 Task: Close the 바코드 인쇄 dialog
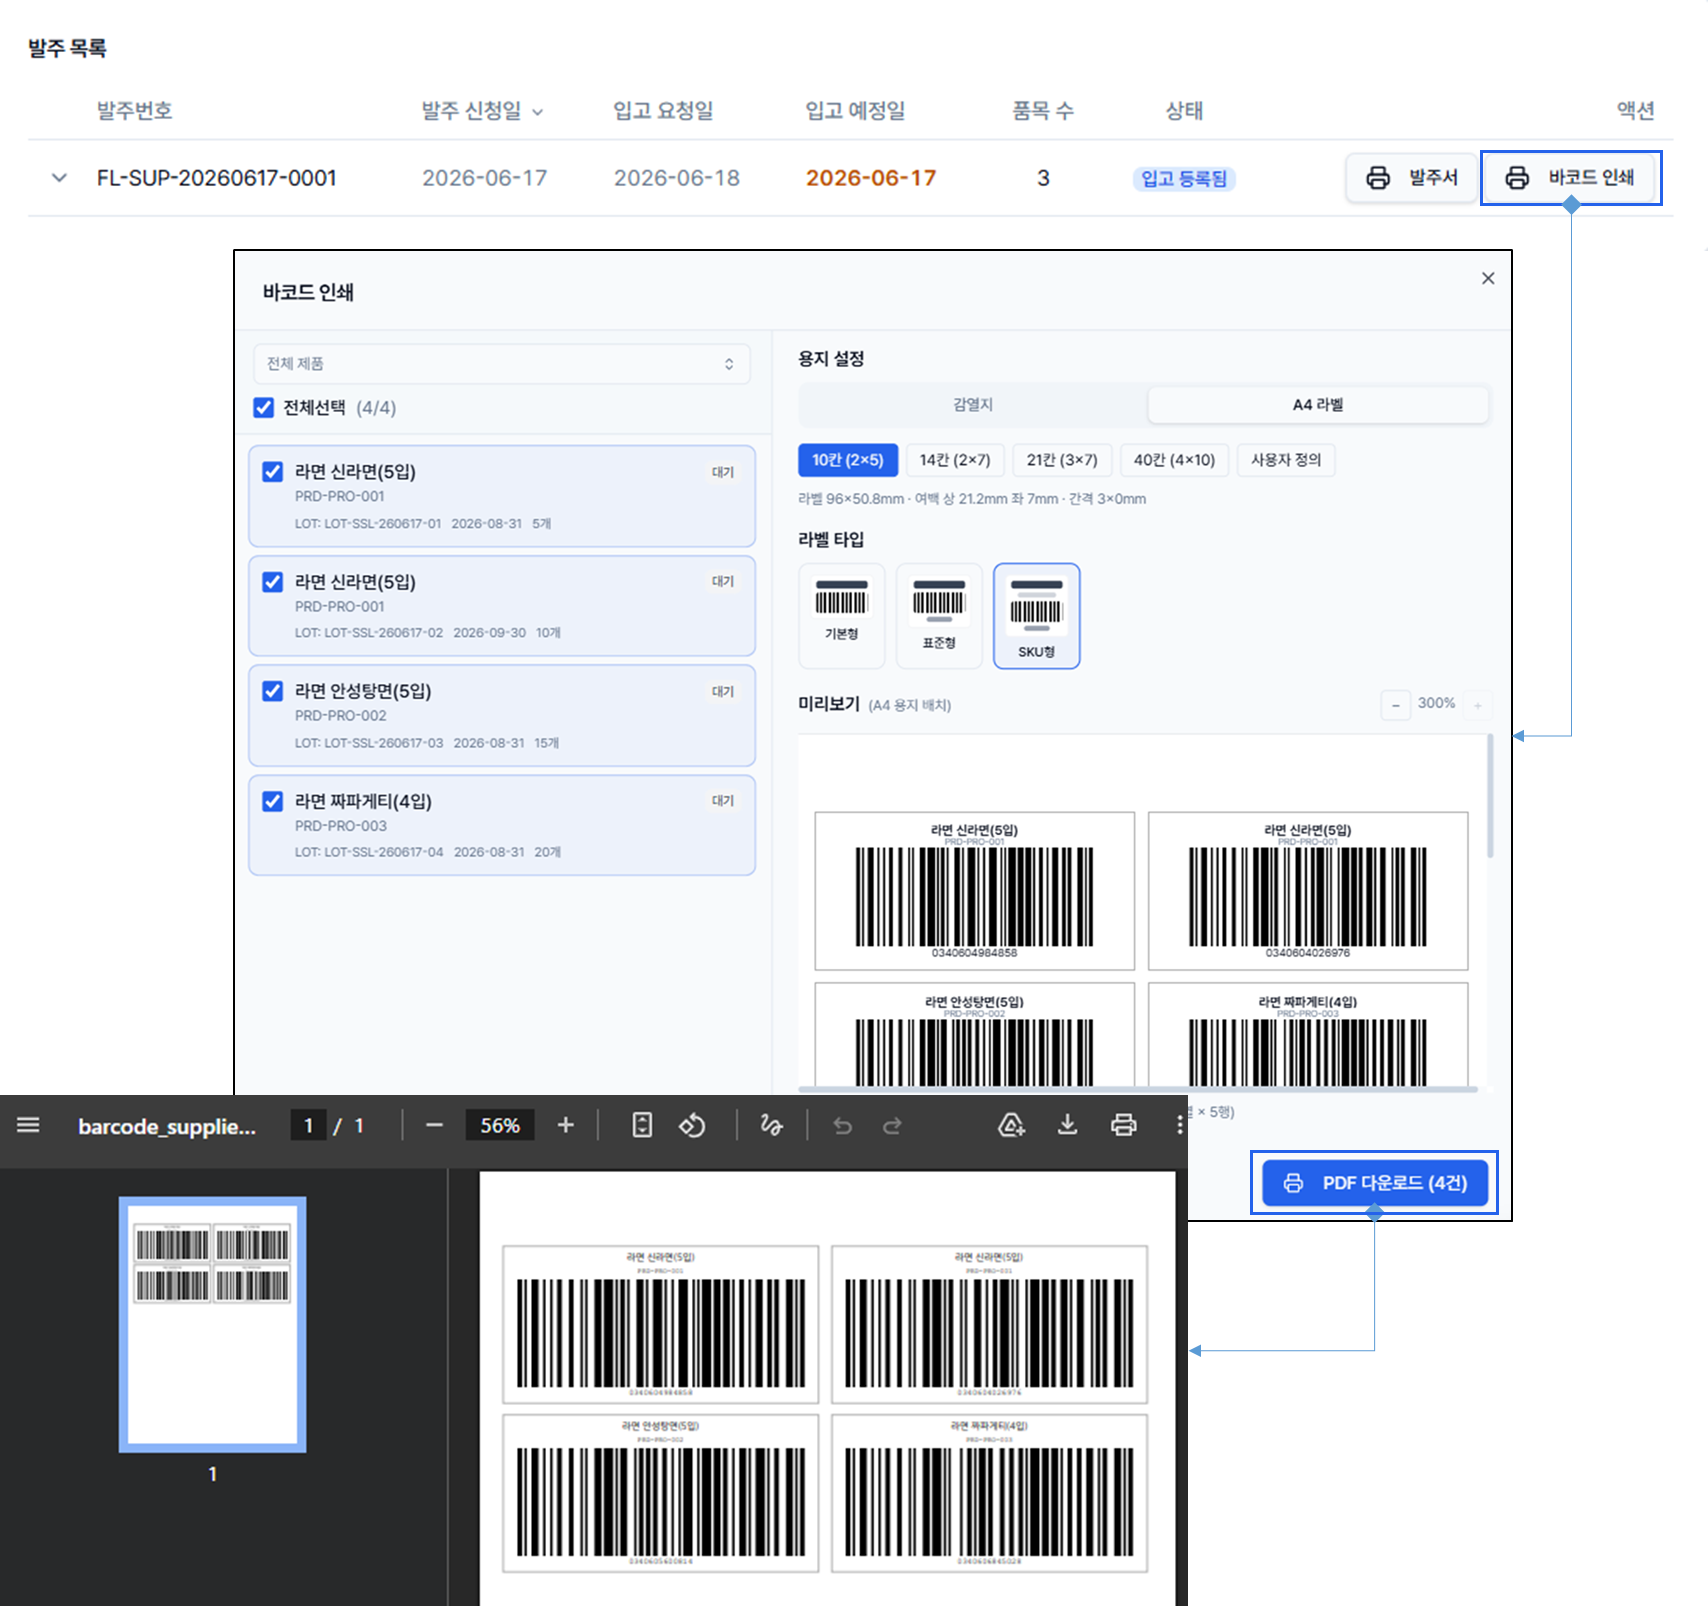pos(1488,278)
